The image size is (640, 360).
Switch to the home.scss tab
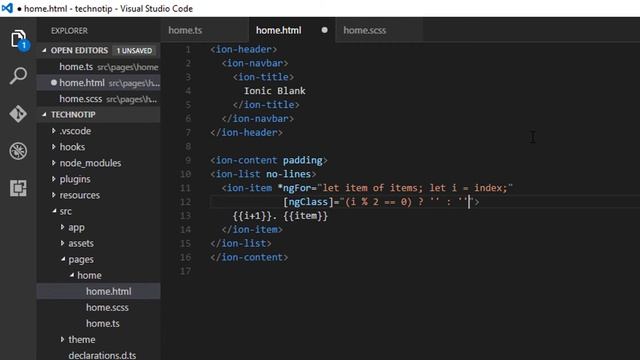click(x=364, y=30)
